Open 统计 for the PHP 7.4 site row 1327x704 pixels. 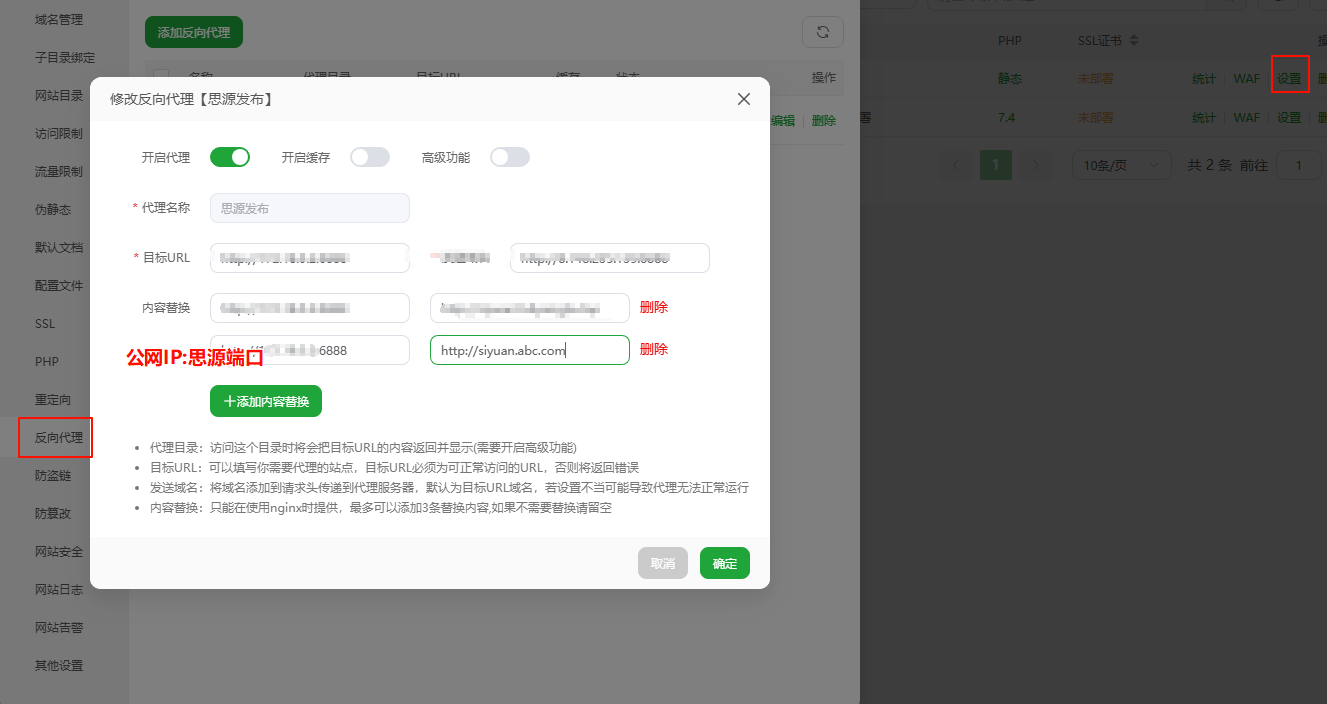[1204, 117]
